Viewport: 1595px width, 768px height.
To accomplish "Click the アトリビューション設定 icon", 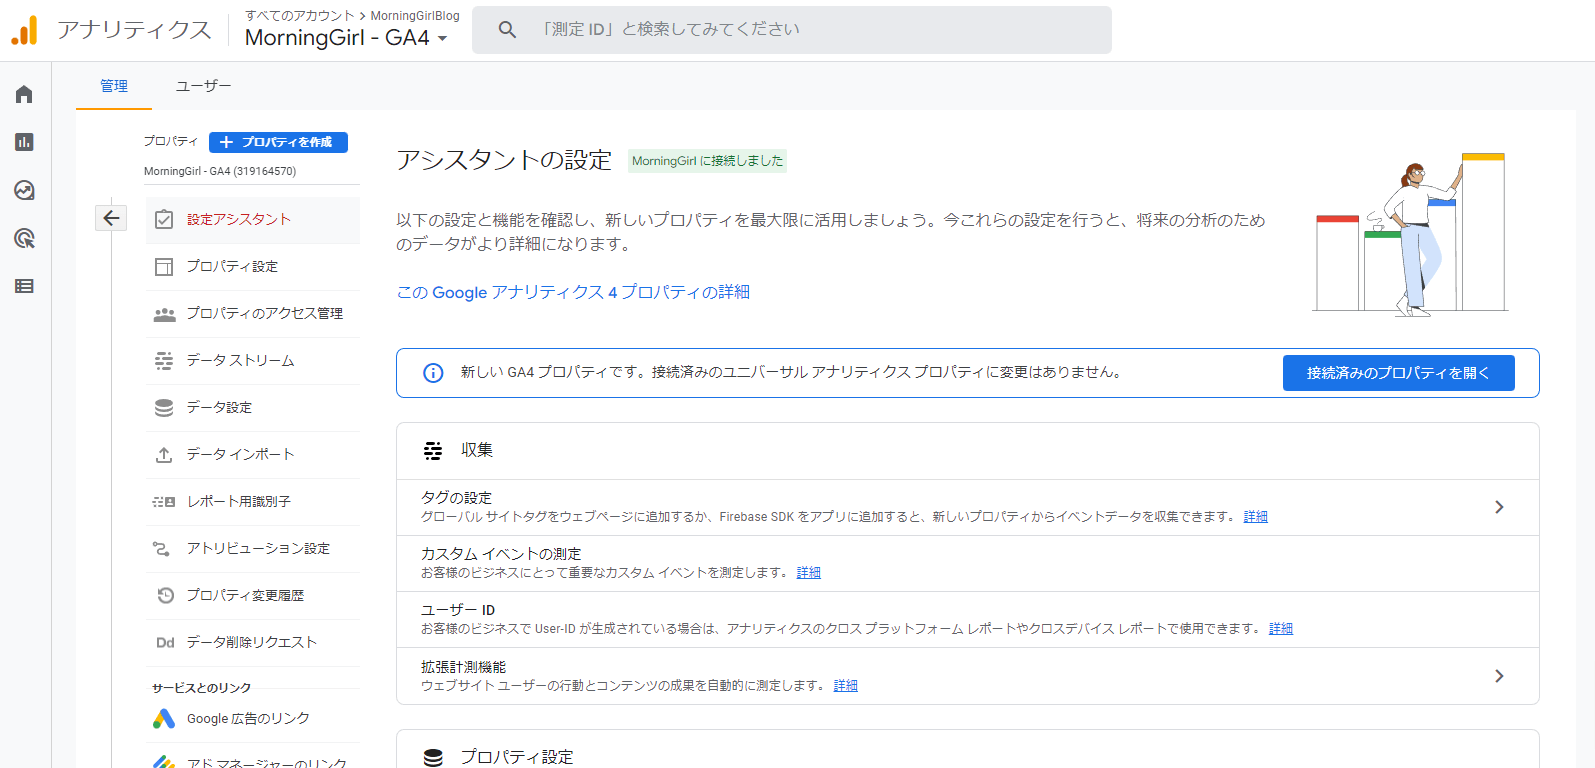I will tap(161, 549).
